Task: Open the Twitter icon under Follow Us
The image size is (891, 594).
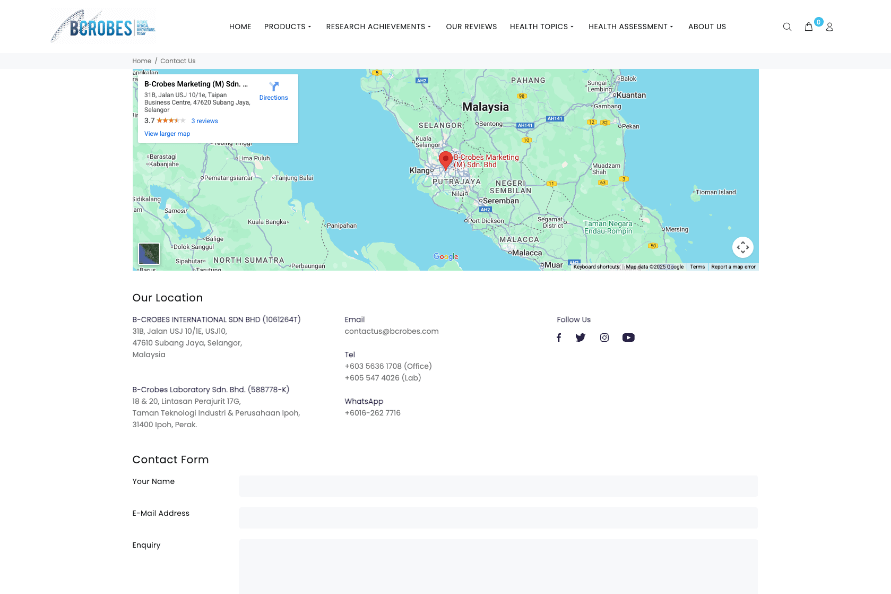Action: [580, 338]
